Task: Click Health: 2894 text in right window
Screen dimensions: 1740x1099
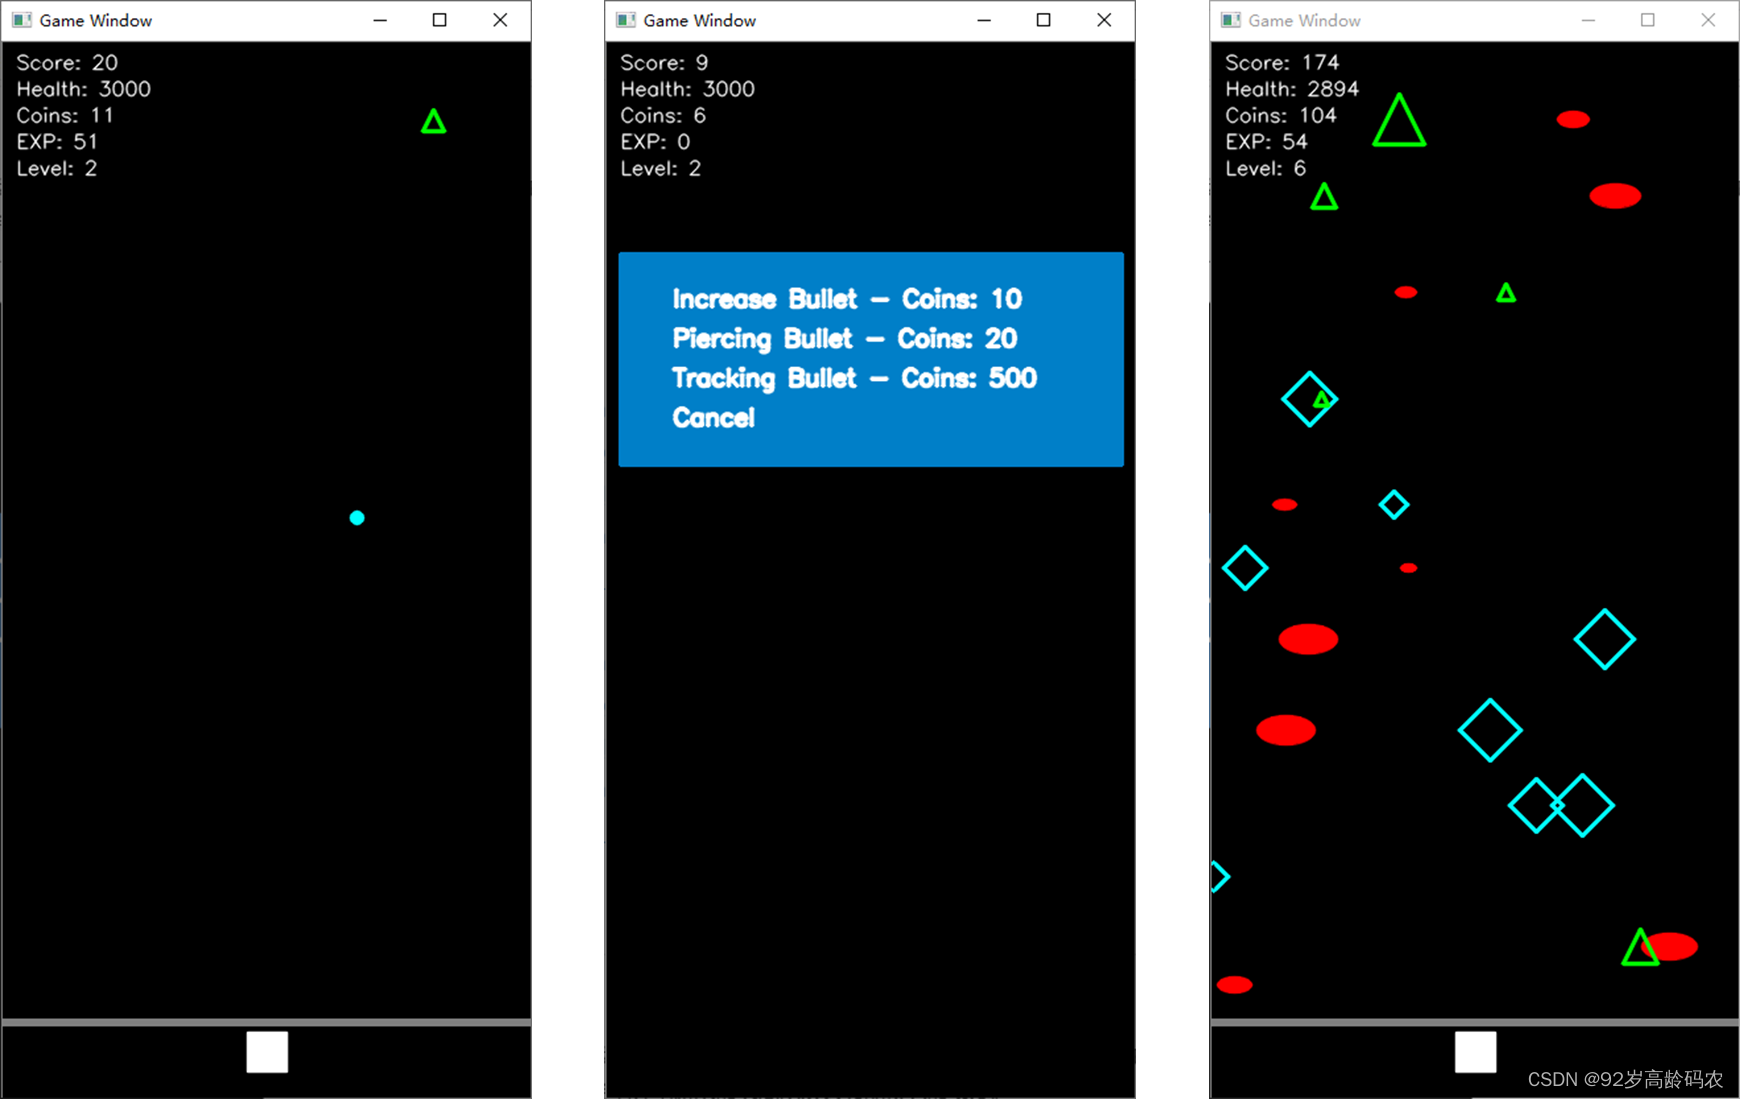Action: (x=1292, y=89)
